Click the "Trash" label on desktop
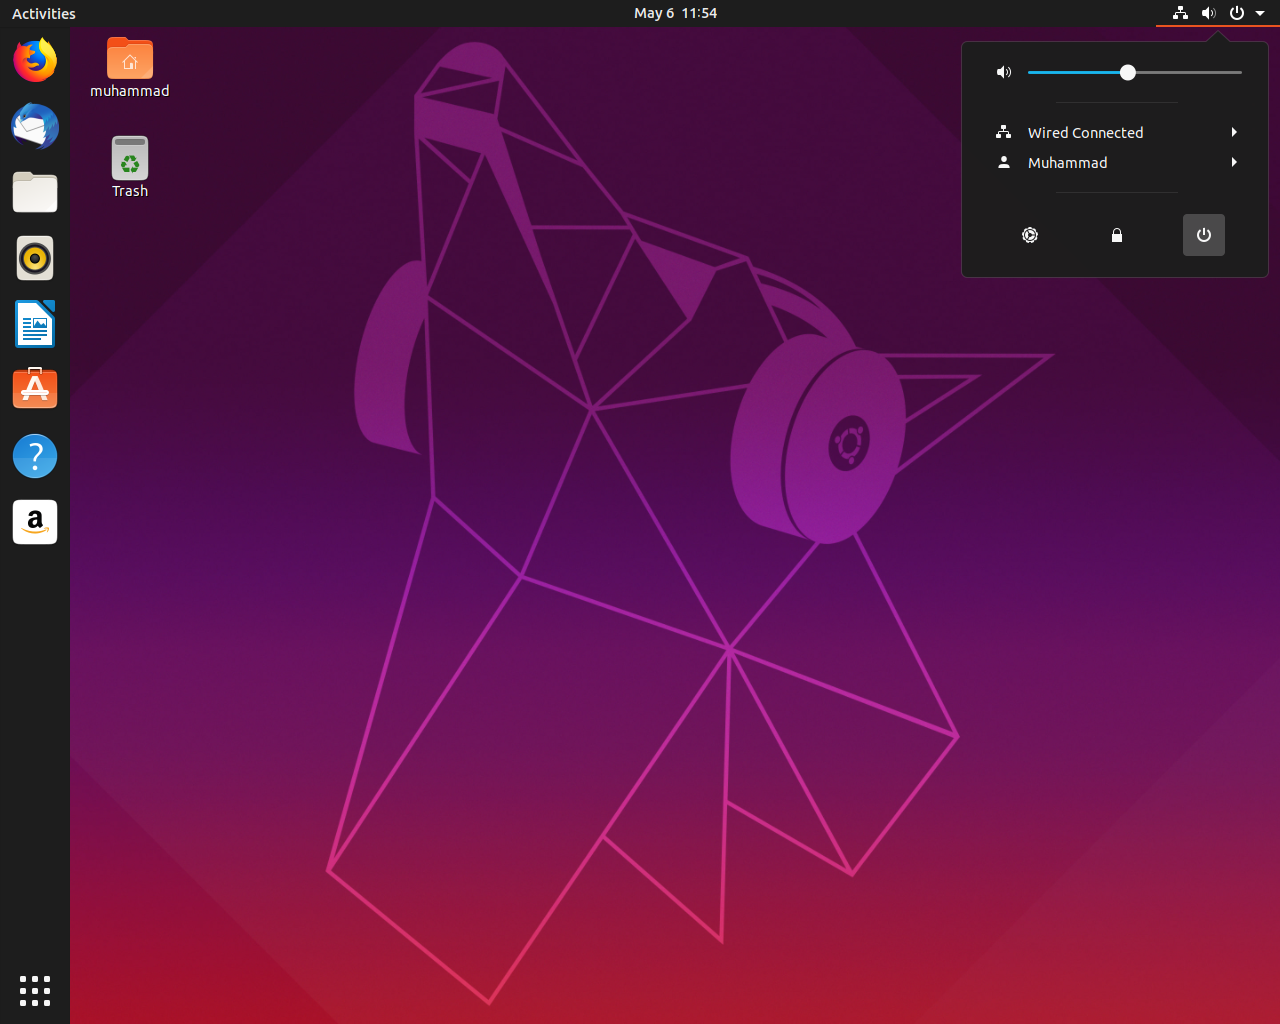This screenshot has height=1024, width=1280. pyautogui.click(x=130, y=191)
